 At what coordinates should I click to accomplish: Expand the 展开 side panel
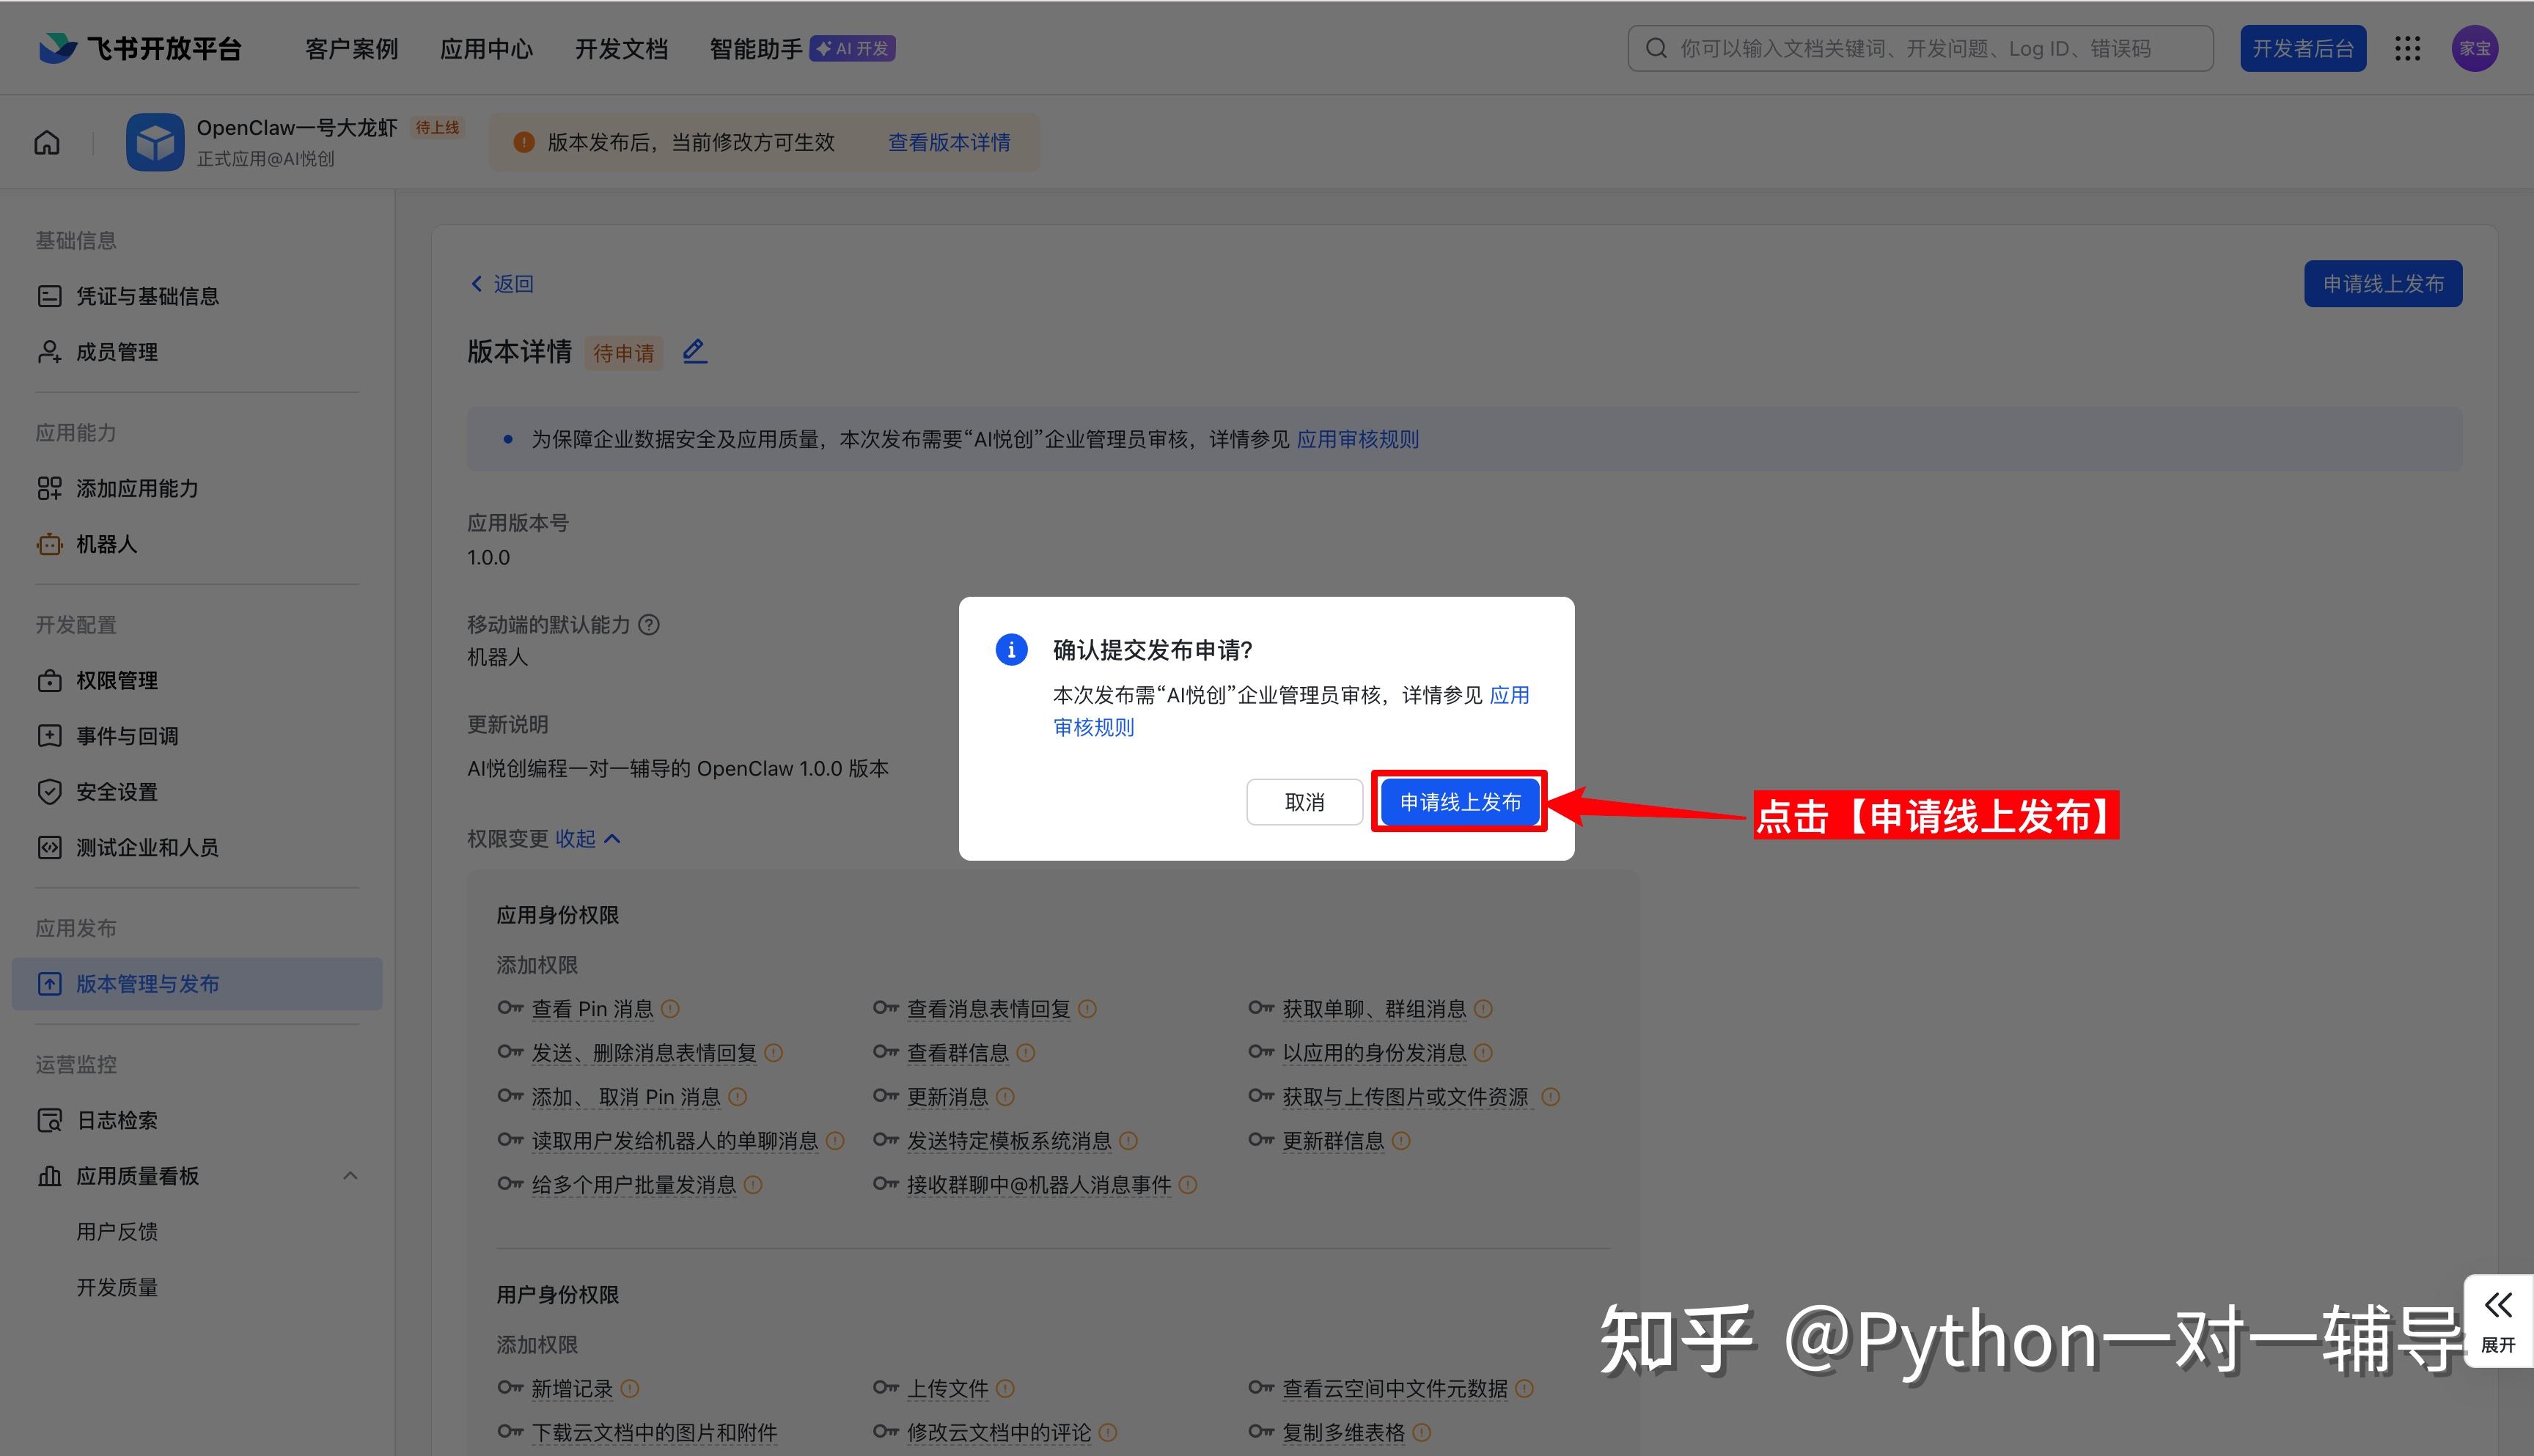(x=2498, y=1320)
